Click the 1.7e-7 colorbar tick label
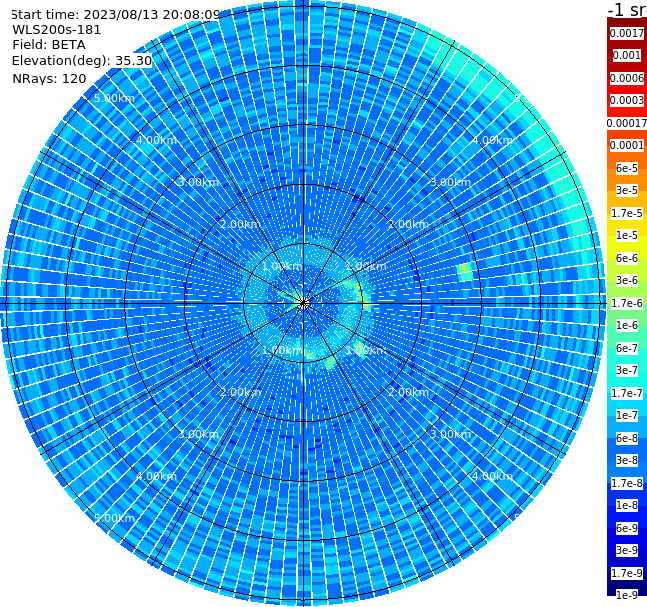 pyautogui.click(x=627, y=393)
